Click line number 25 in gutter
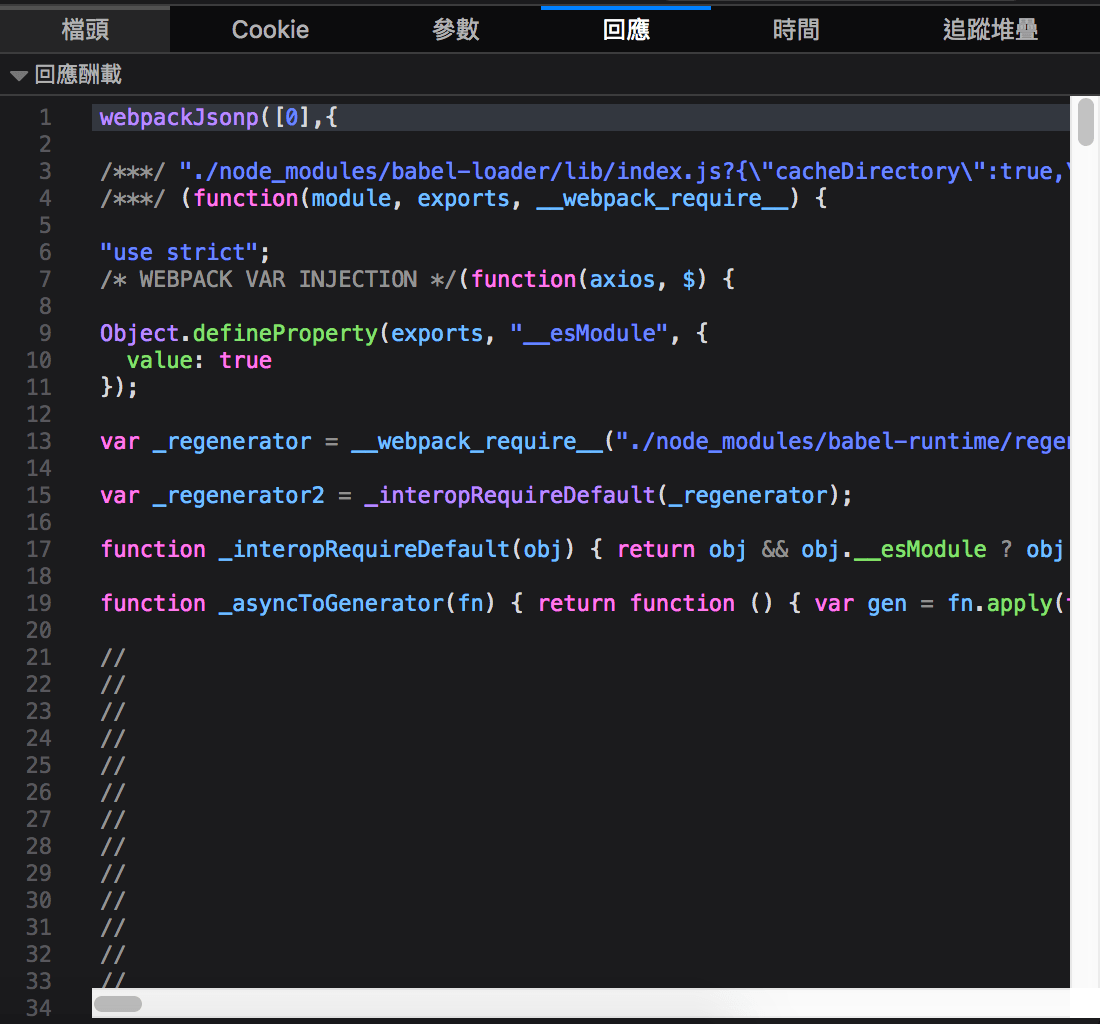 (39, 765)
